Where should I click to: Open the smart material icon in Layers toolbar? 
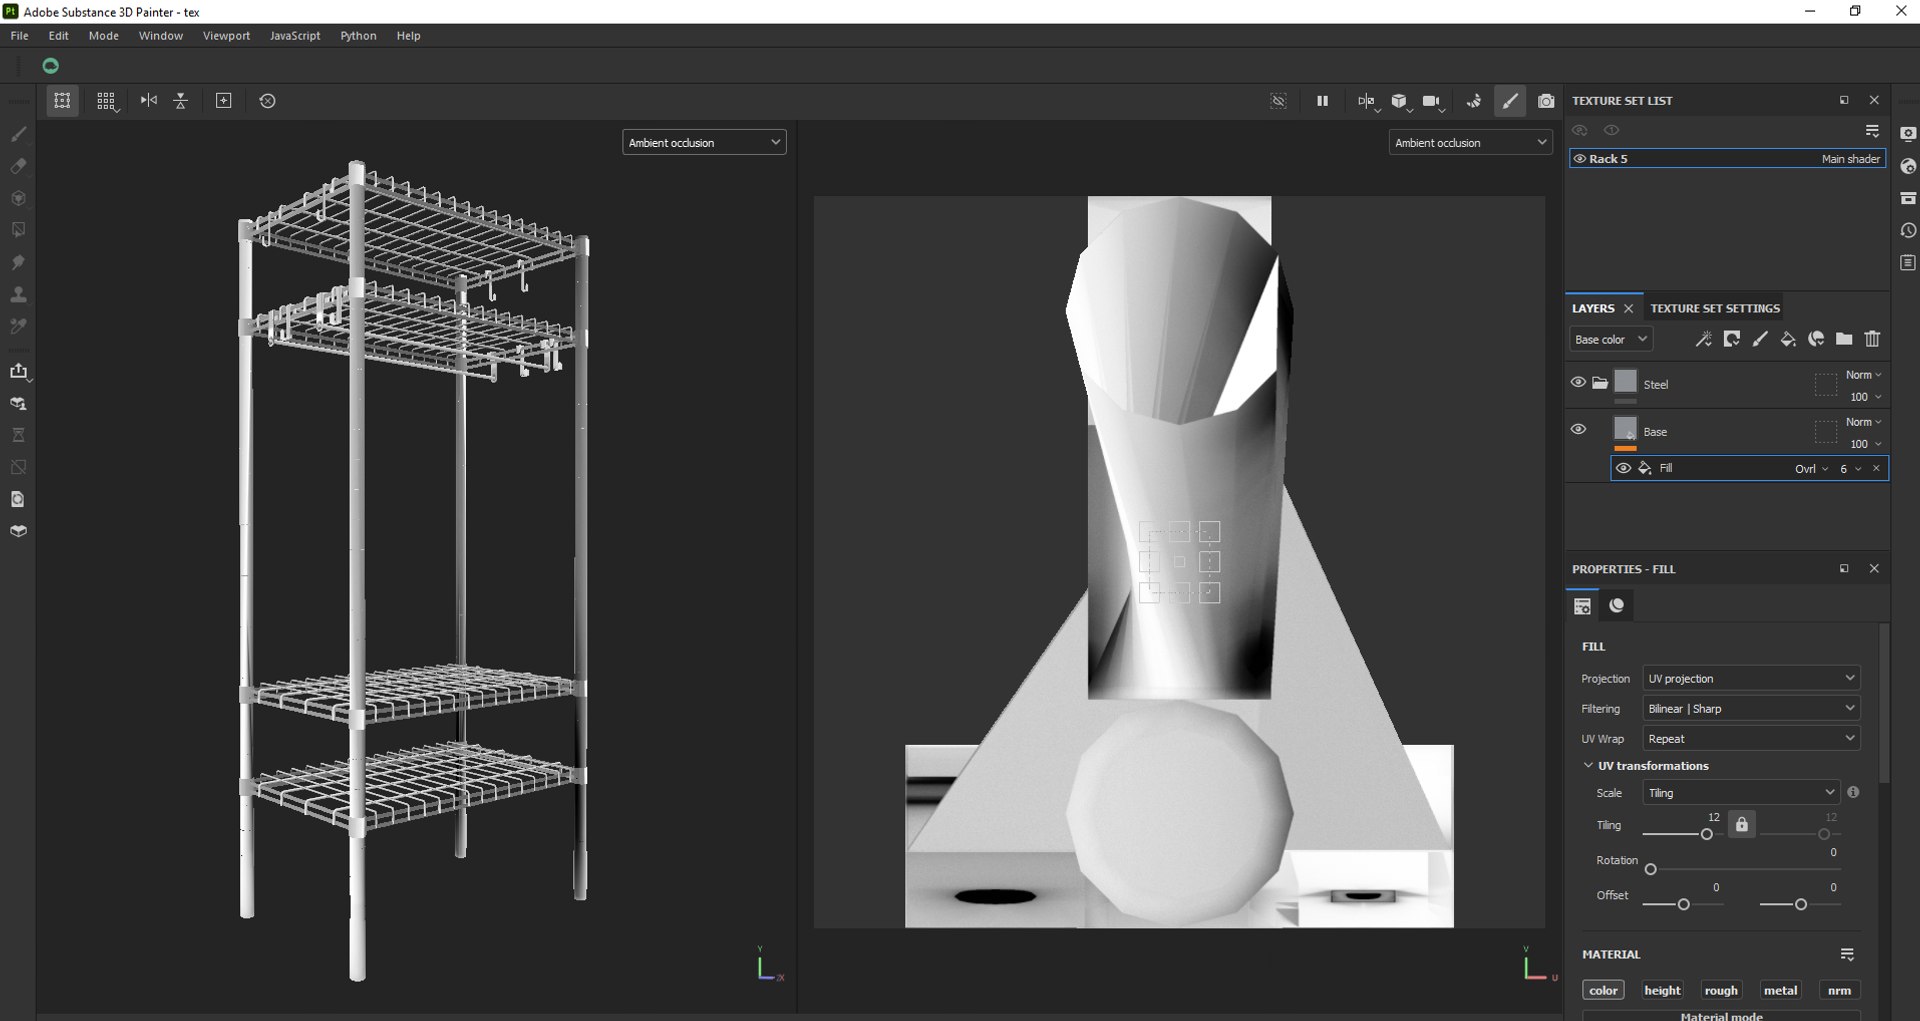click(1816, 339)
